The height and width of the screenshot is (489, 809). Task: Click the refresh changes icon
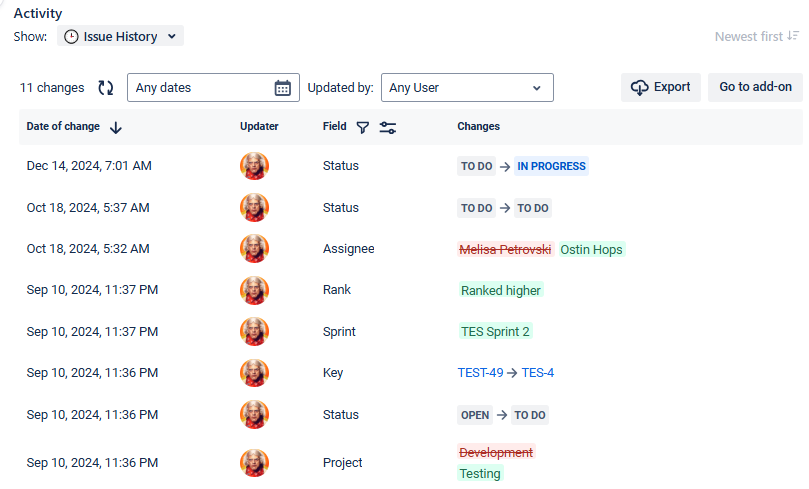click(x=105, y=88)
